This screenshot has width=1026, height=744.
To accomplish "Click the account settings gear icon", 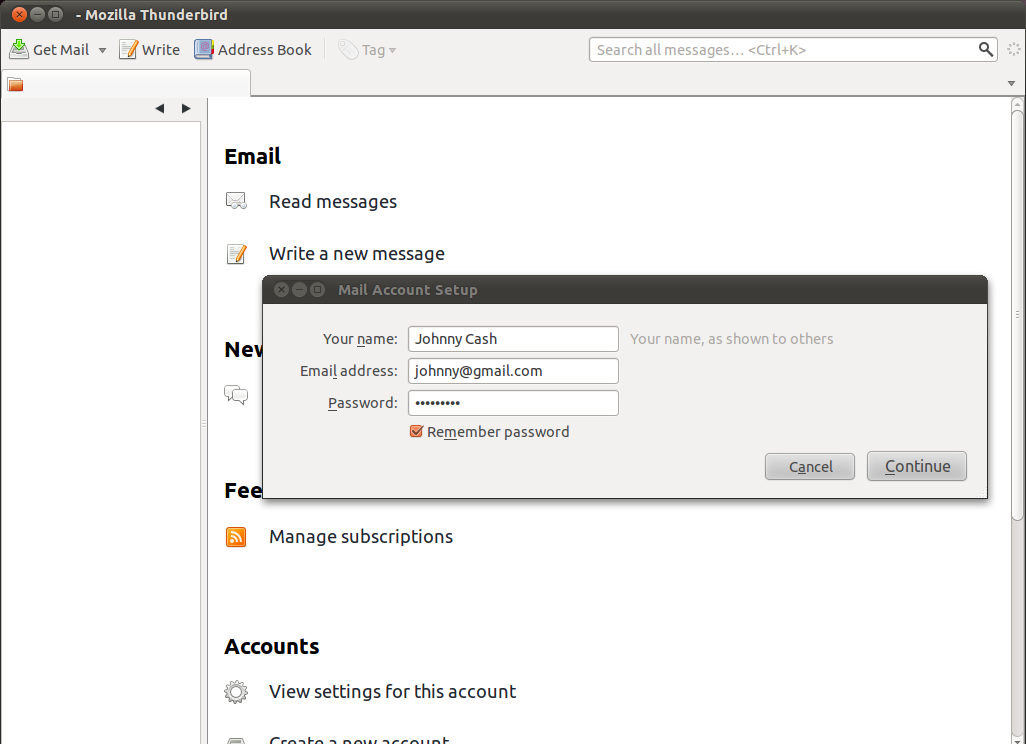I will [x=236, y=692].
